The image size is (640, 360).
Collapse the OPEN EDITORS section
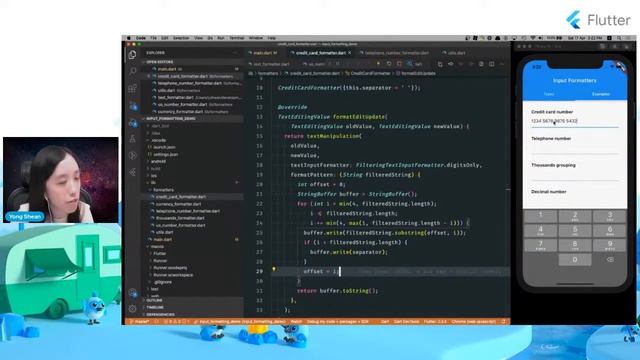coord(160,62)
